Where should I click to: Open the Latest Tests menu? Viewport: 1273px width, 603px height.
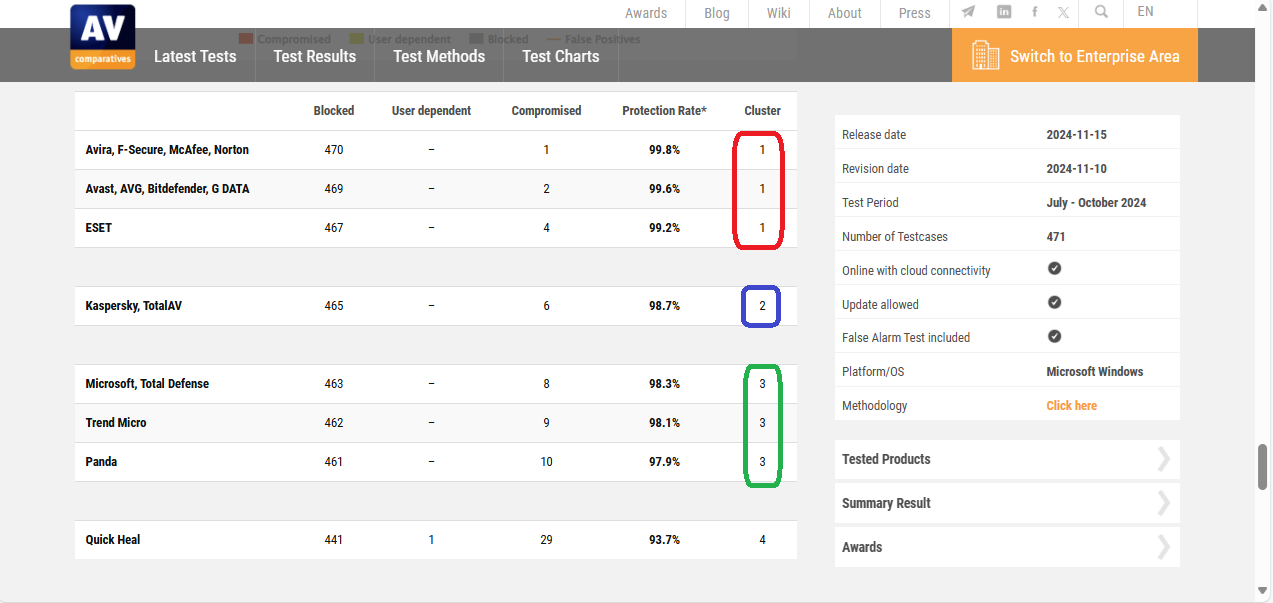(x=195, y=56)
